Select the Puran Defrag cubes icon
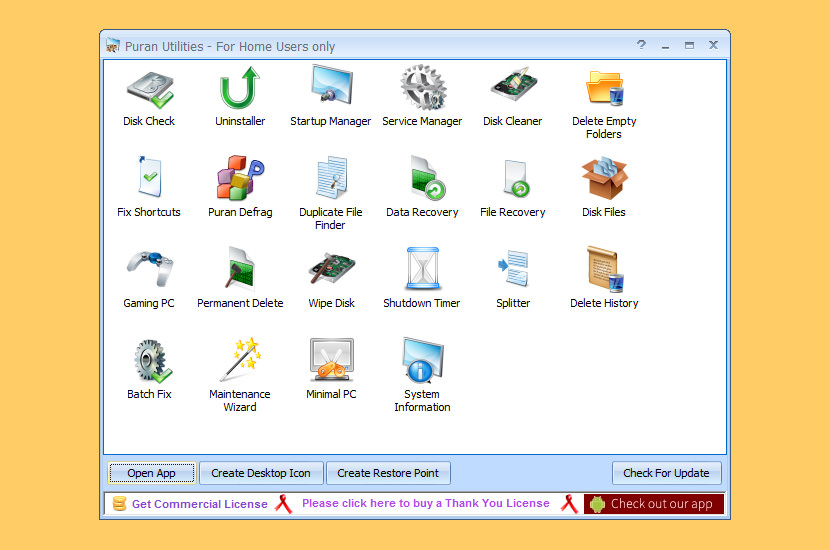The width and height of the screenshot is (830, 550). coord(240,177)
